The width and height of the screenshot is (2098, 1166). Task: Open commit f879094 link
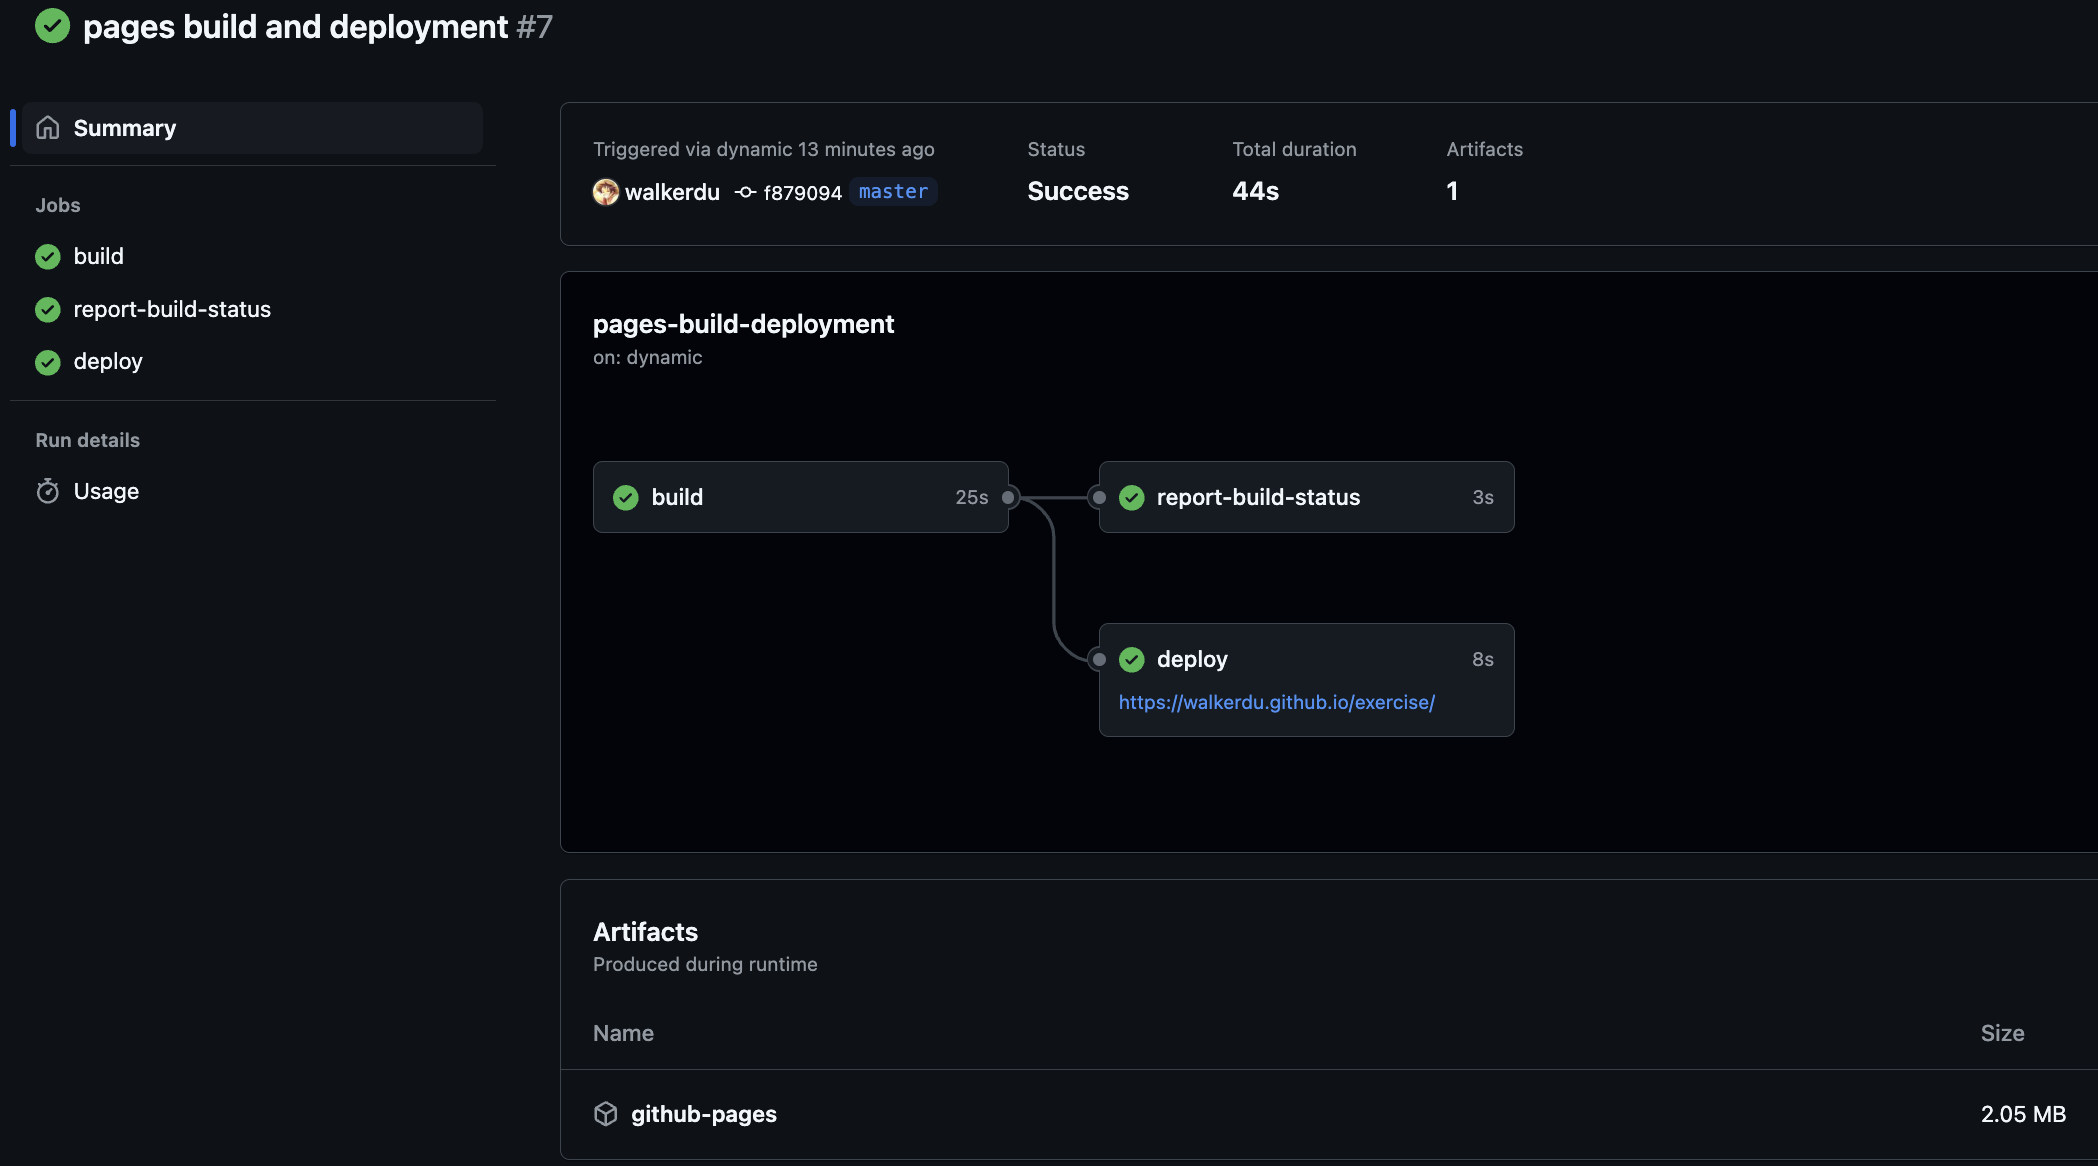(x=802, y=192)
